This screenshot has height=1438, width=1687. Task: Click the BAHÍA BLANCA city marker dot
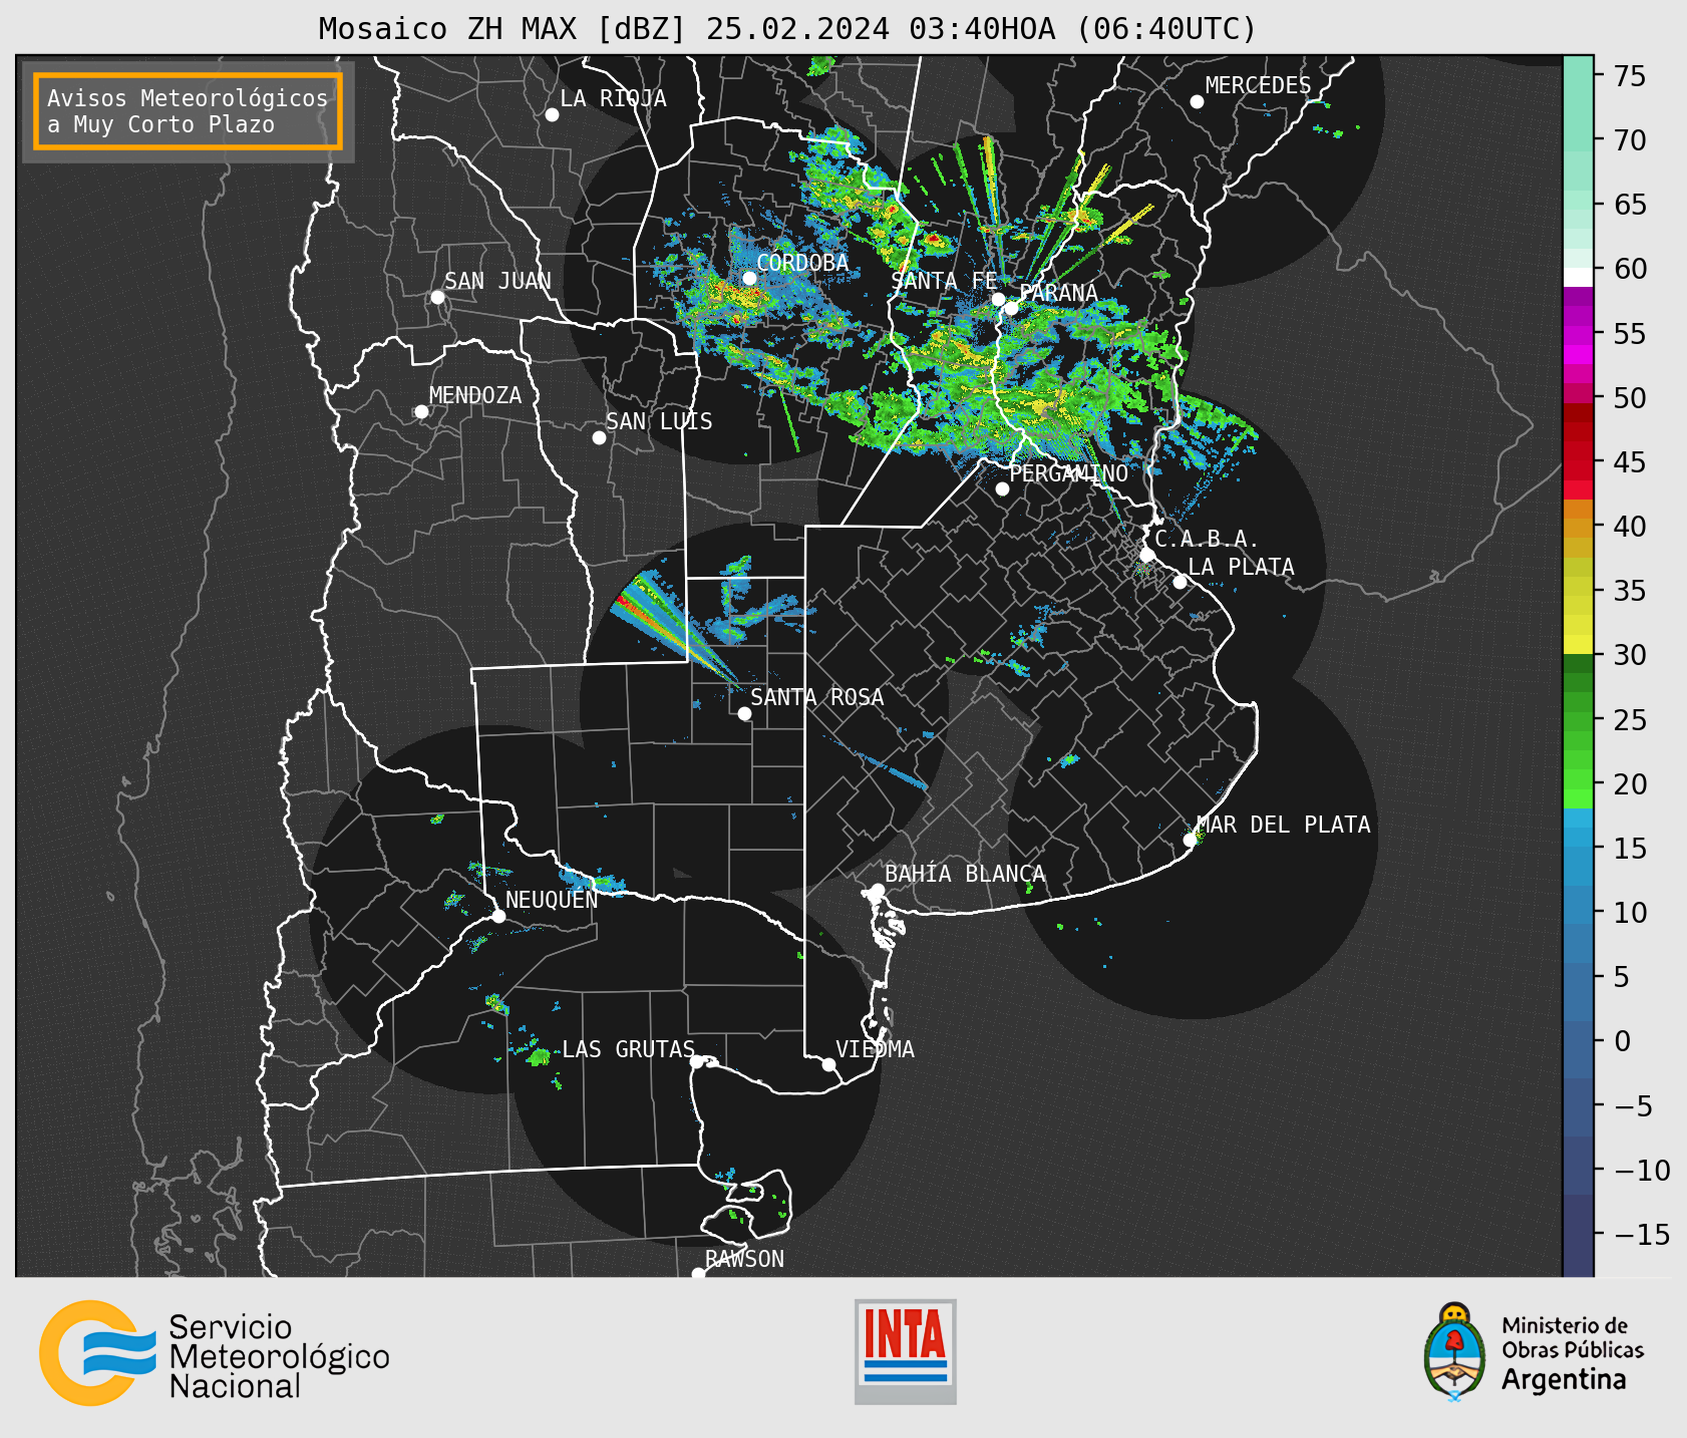point(877,890)
